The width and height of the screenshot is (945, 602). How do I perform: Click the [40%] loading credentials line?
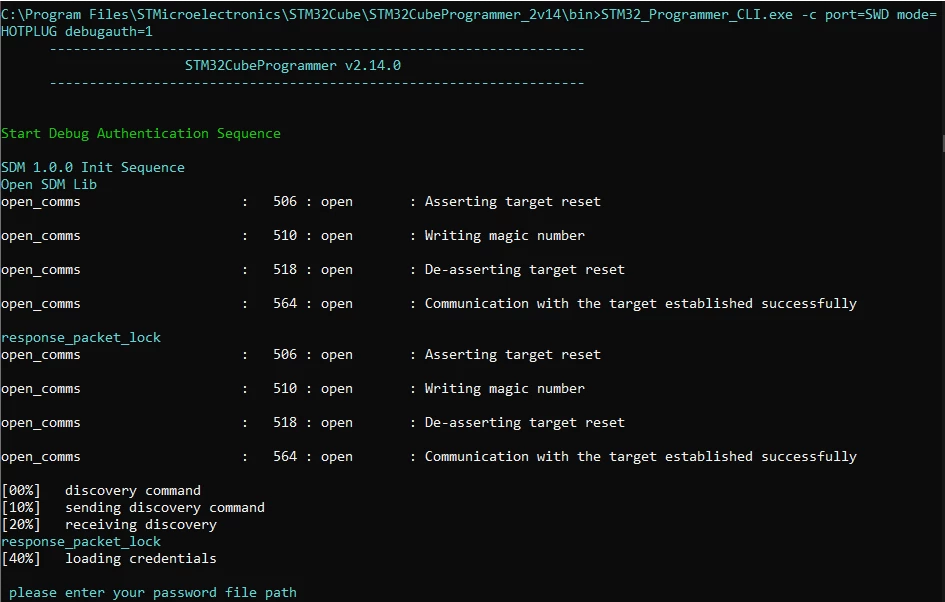pos(109,559)
